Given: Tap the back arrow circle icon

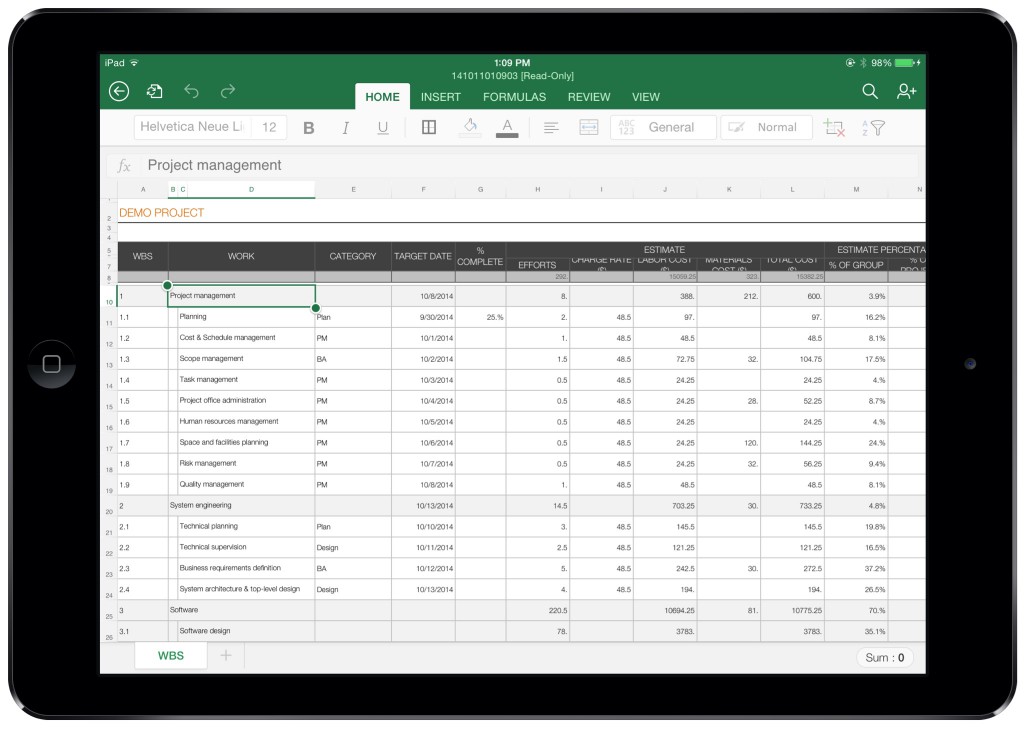Looking at the screenshot, I should coord(119,91).
